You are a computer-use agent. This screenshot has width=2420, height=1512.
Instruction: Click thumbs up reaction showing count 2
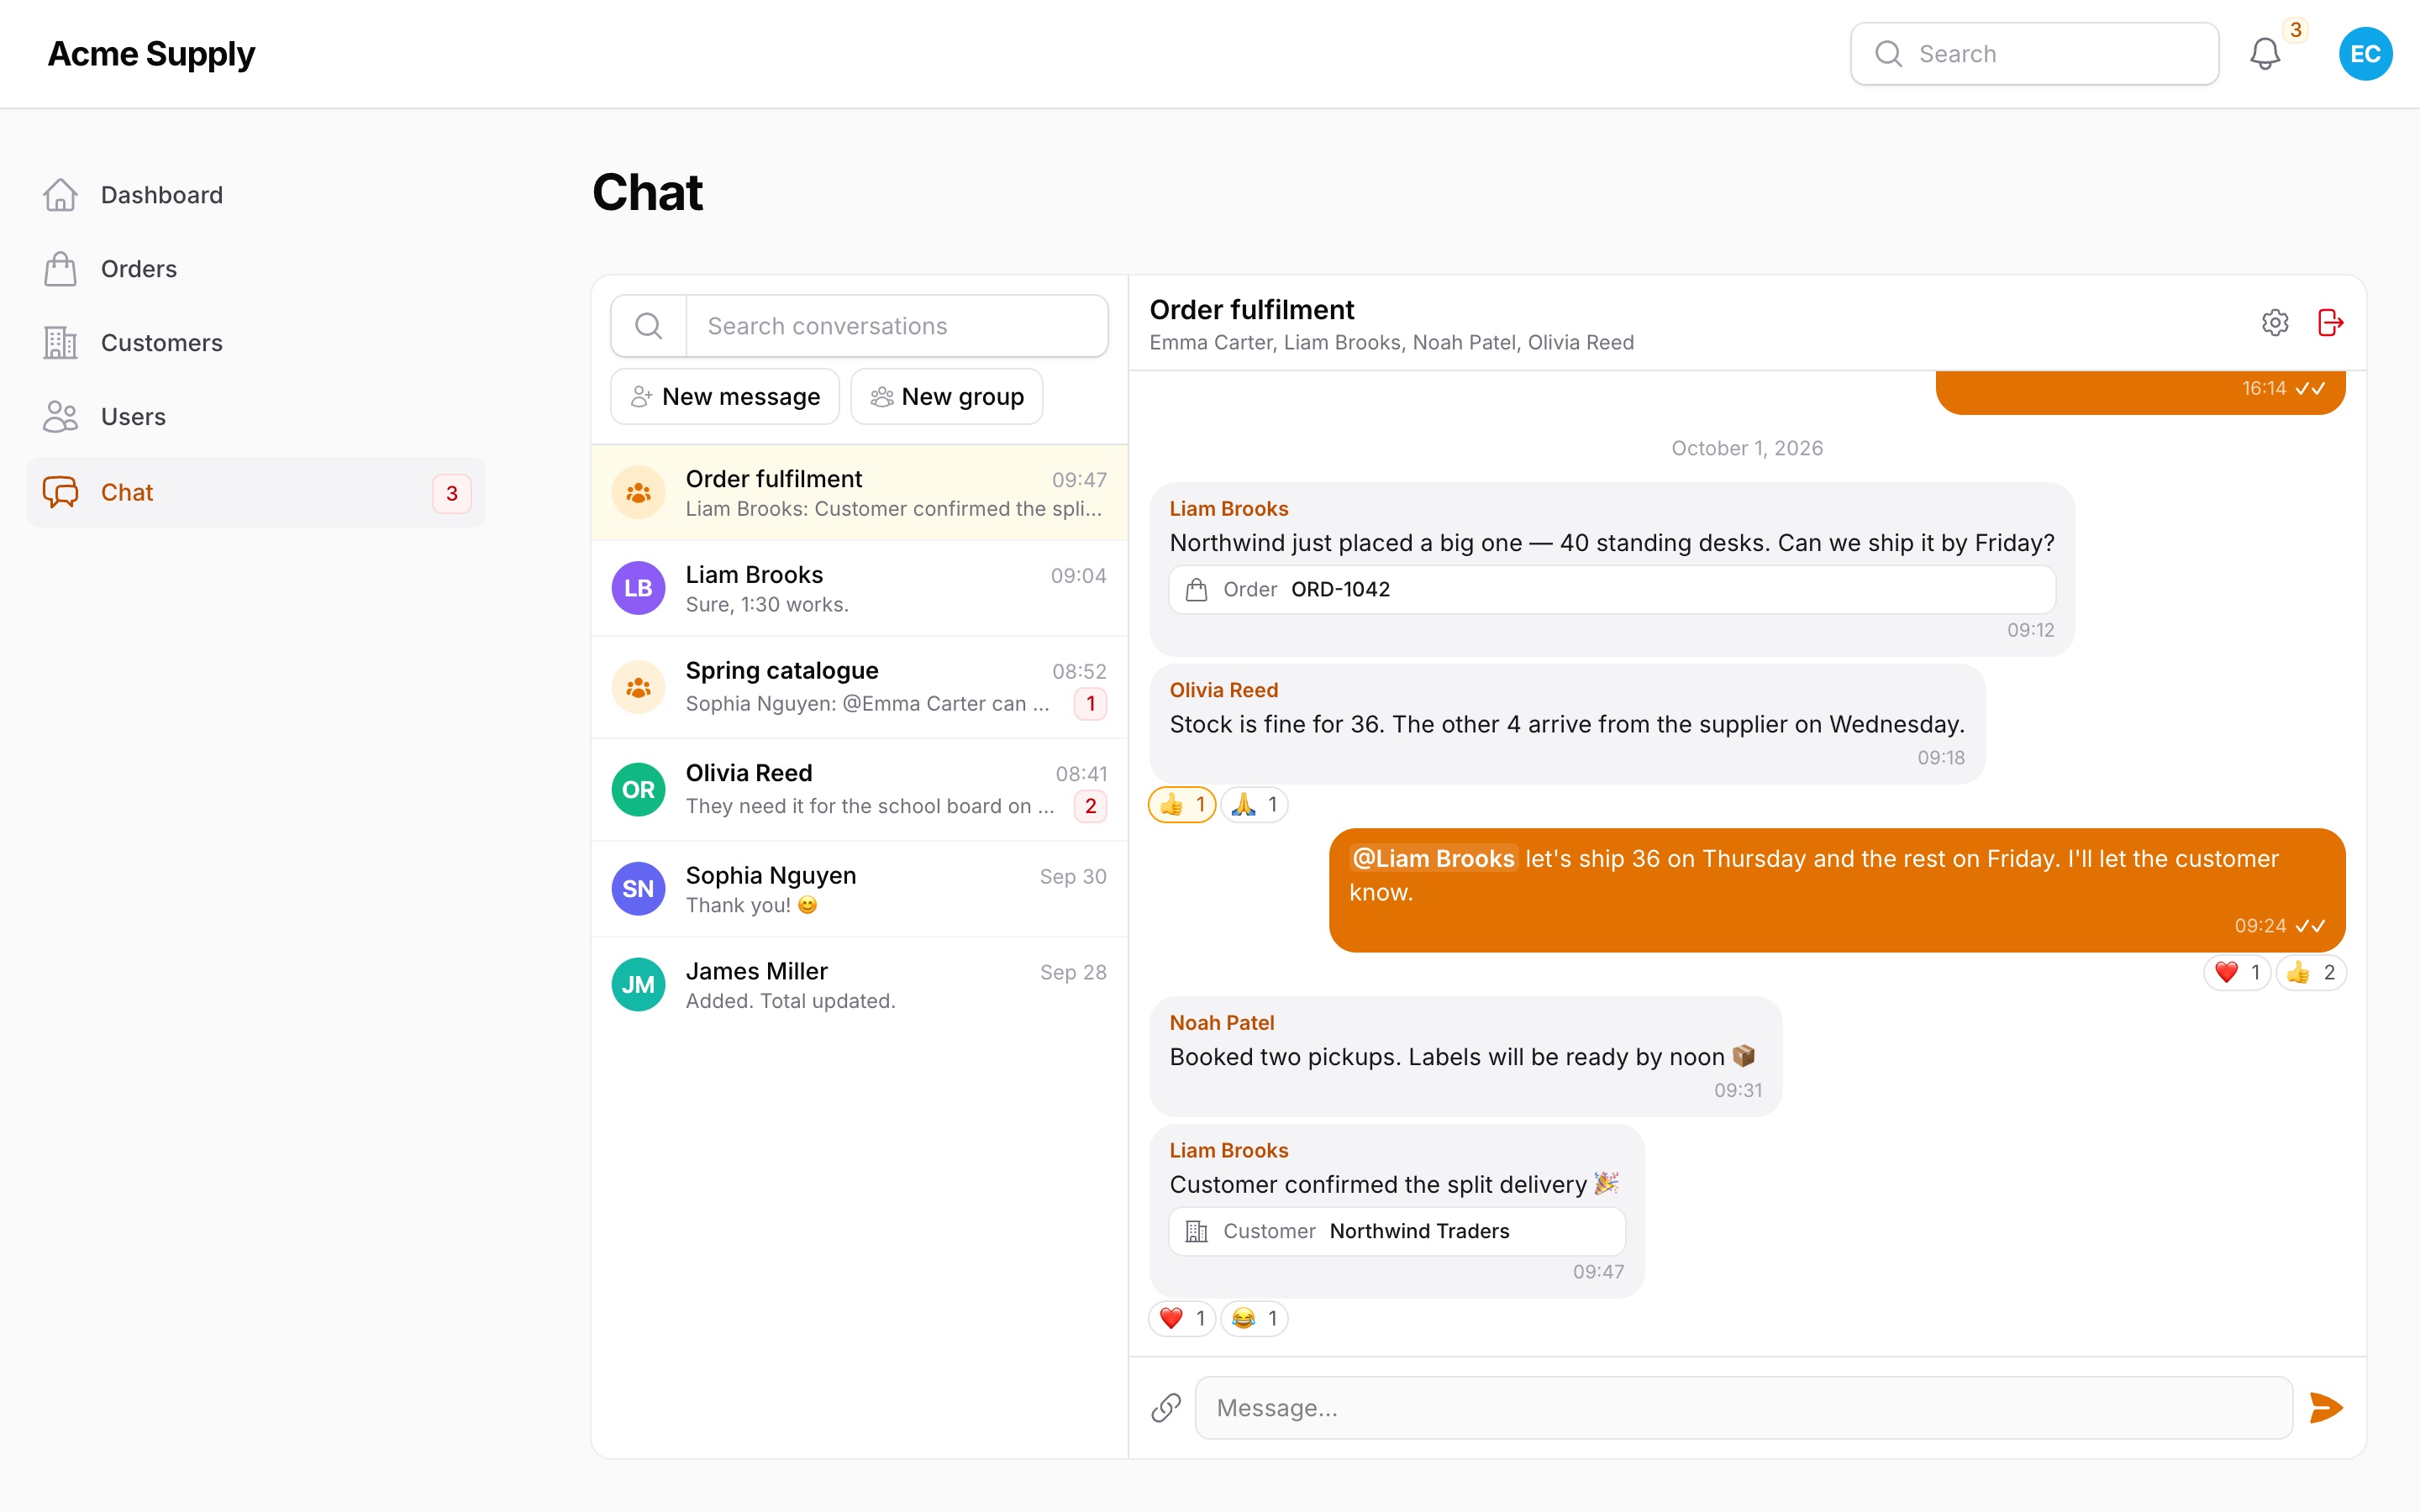point(2310,972)
